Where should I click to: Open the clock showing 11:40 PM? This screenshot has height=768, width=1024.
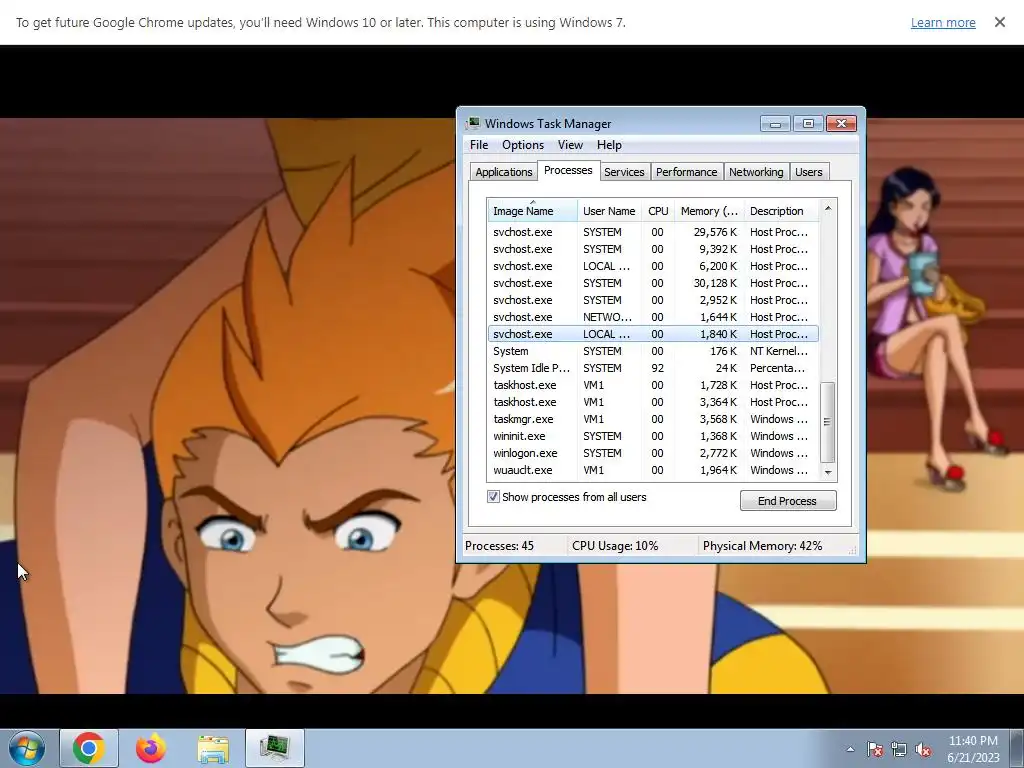973,749
